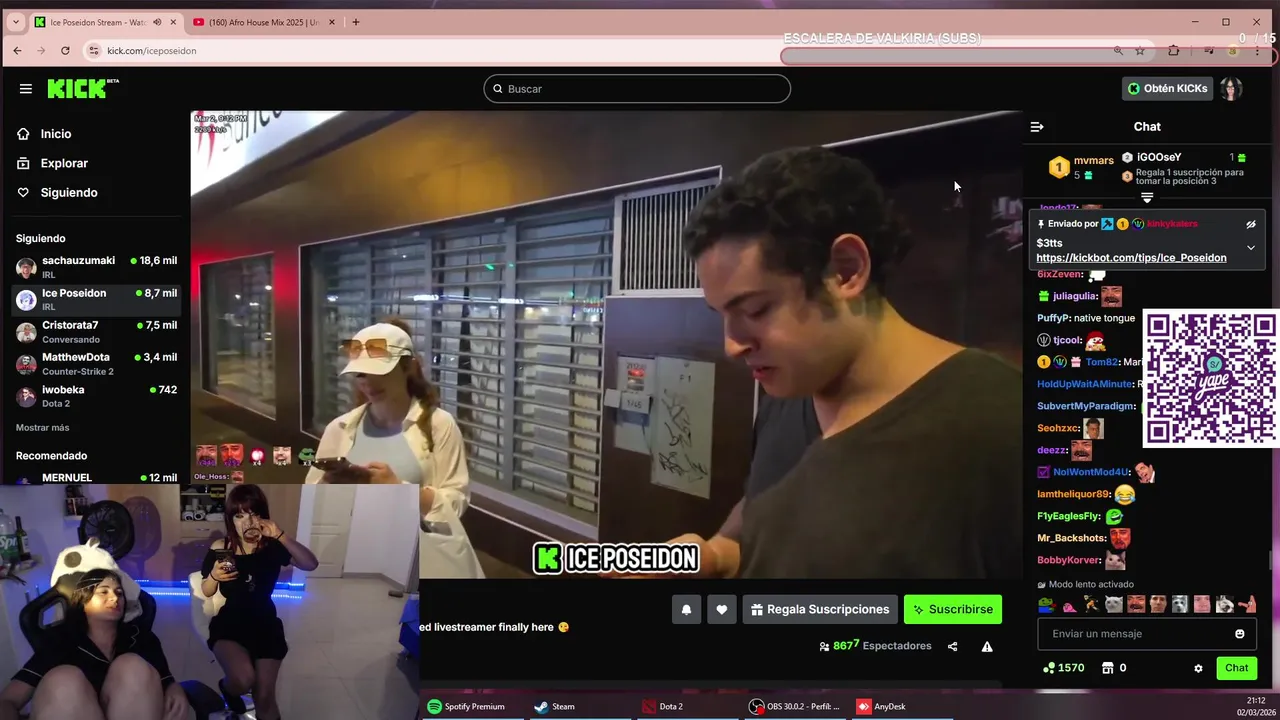Open the sachauzumaki channel
Image resolution: width=1280 pixels, height=720 pixels.
coord(96,267)
